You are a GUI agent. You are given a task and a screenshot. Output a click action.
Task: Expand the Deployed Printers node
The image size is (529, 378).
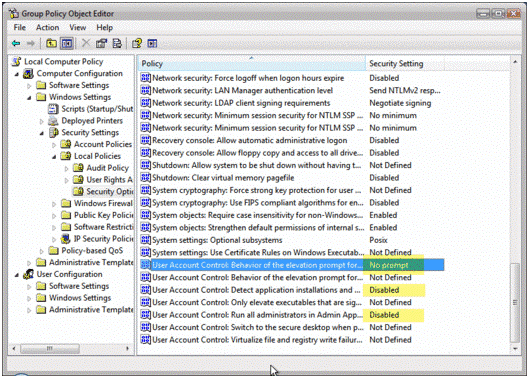tap(41, 121)
